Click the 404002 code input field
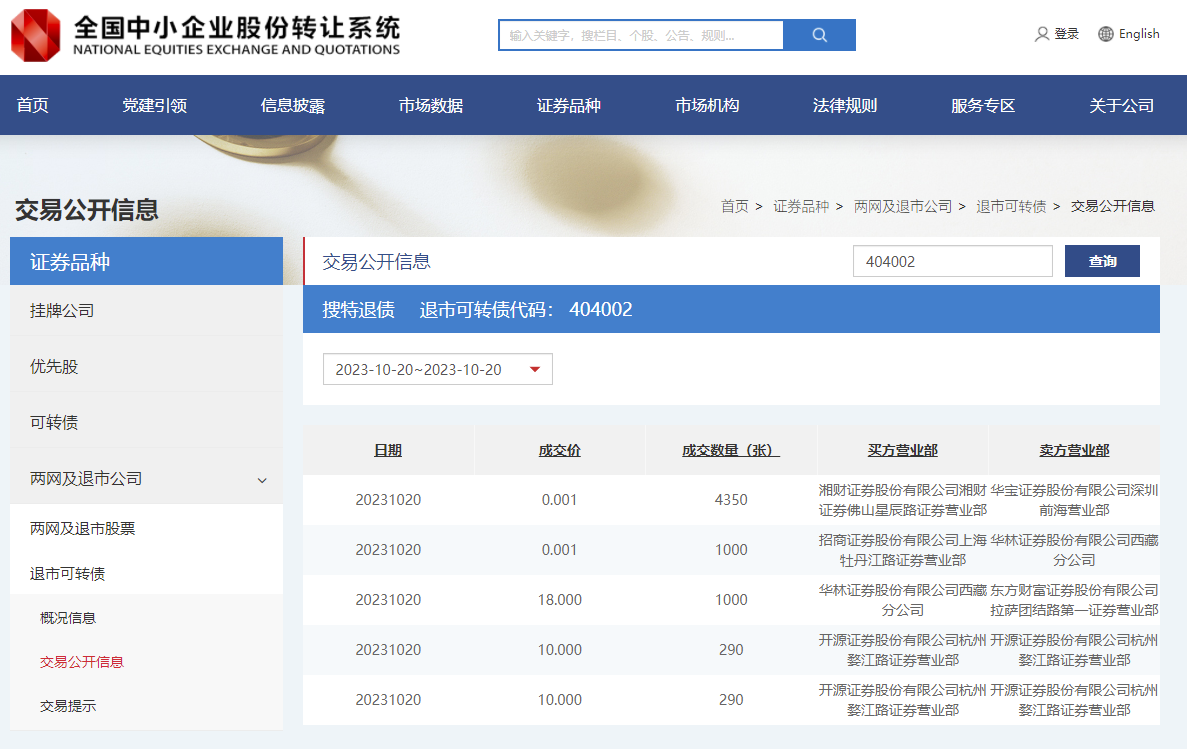Screen dimensions: 1187x749 pyautogui.click(x=952, y=261)
